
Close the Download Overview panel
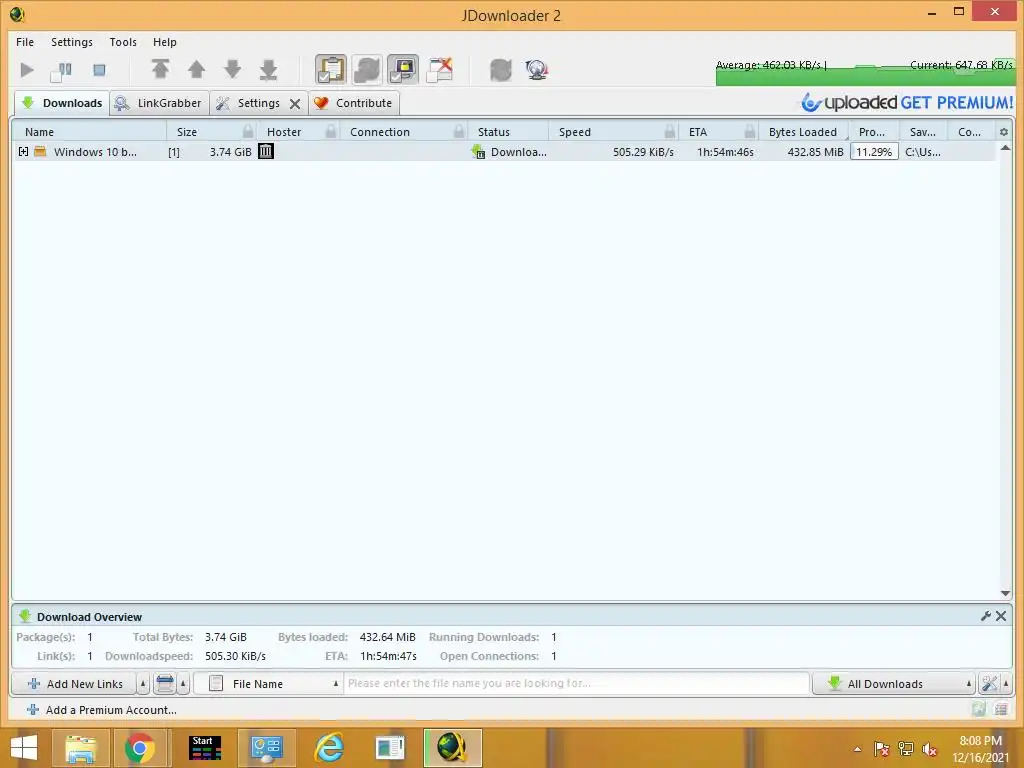[x=1001, y=616]
